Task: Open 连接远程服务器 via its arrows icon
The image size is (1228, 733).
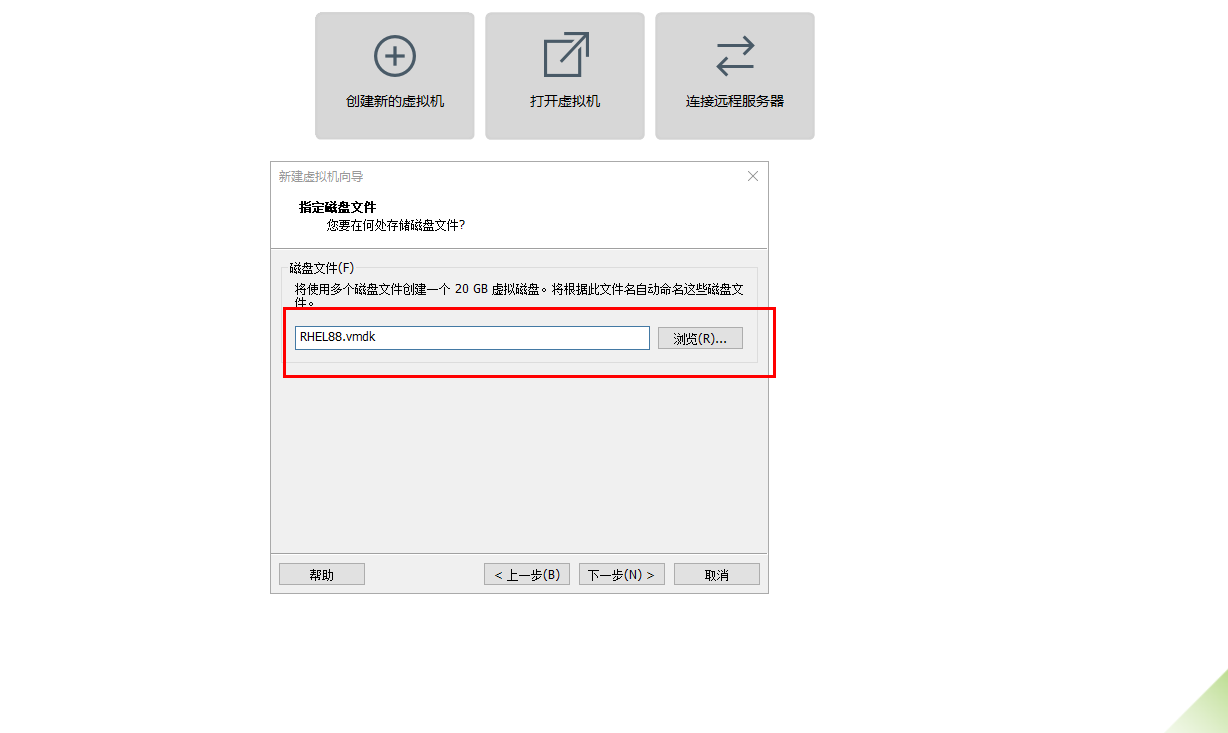Action: (x=734, y=75)
